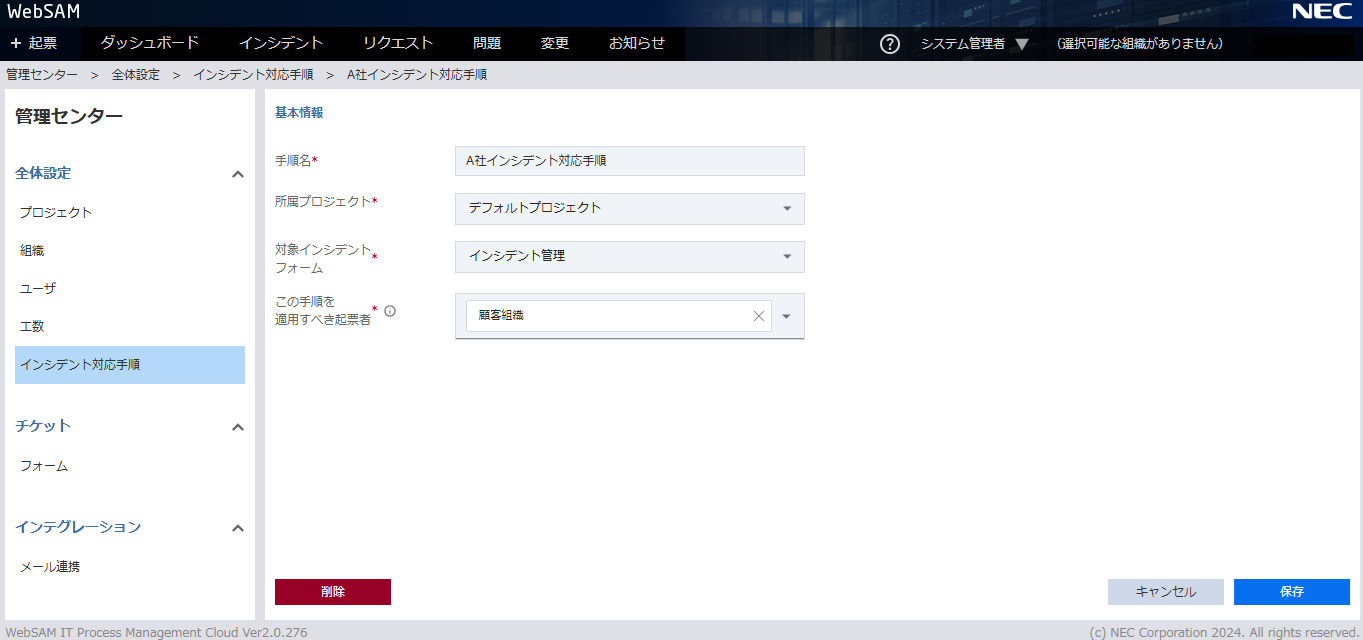The width and height of the screenshot is (1363, 640).
Task: Expand the 起票者 selection dropdown arrow
Action: [x=787, y=316]
